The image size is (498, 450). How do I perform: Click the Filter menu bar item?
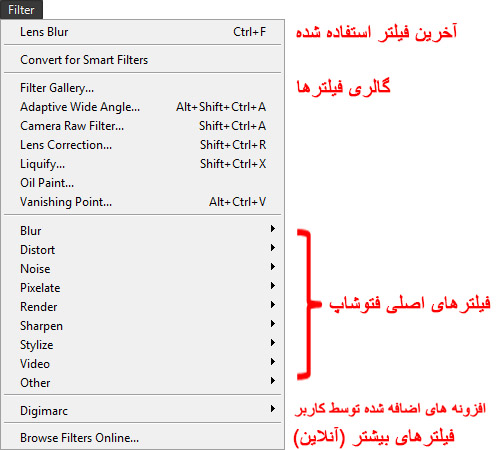click(x=21, y=9)
